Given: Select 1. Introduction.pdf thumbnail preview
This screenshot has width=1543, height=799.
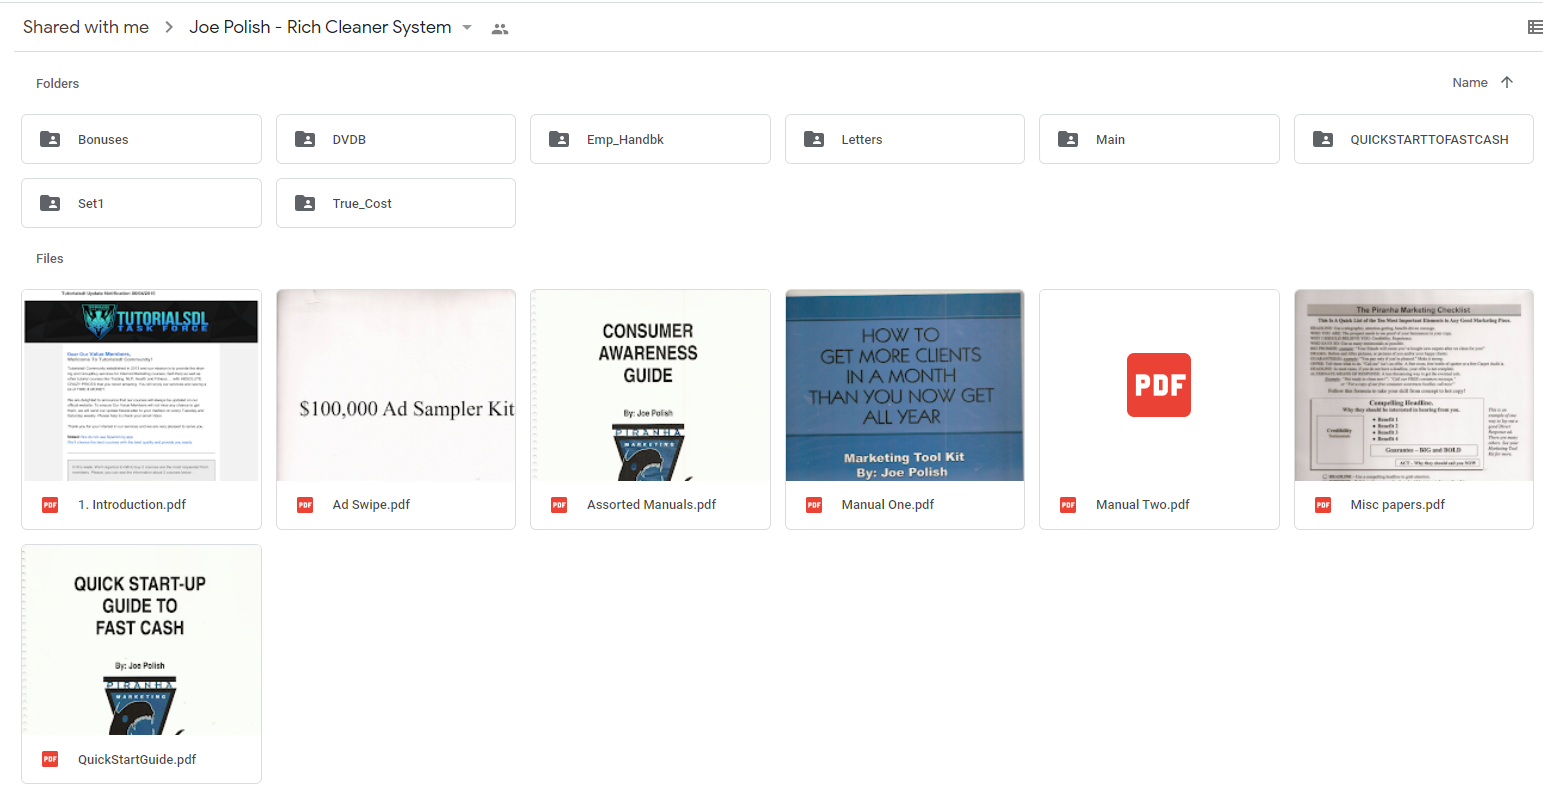Looking at the screenshot, I should 141,385.
